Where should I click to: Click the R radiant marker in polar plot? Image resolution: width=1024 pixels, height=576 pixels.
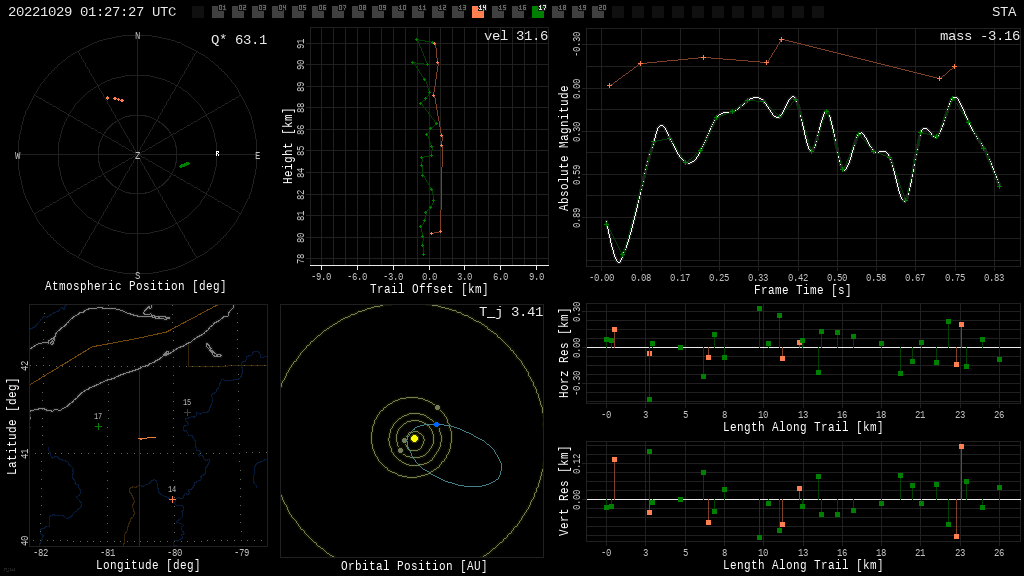pos(217,154)
